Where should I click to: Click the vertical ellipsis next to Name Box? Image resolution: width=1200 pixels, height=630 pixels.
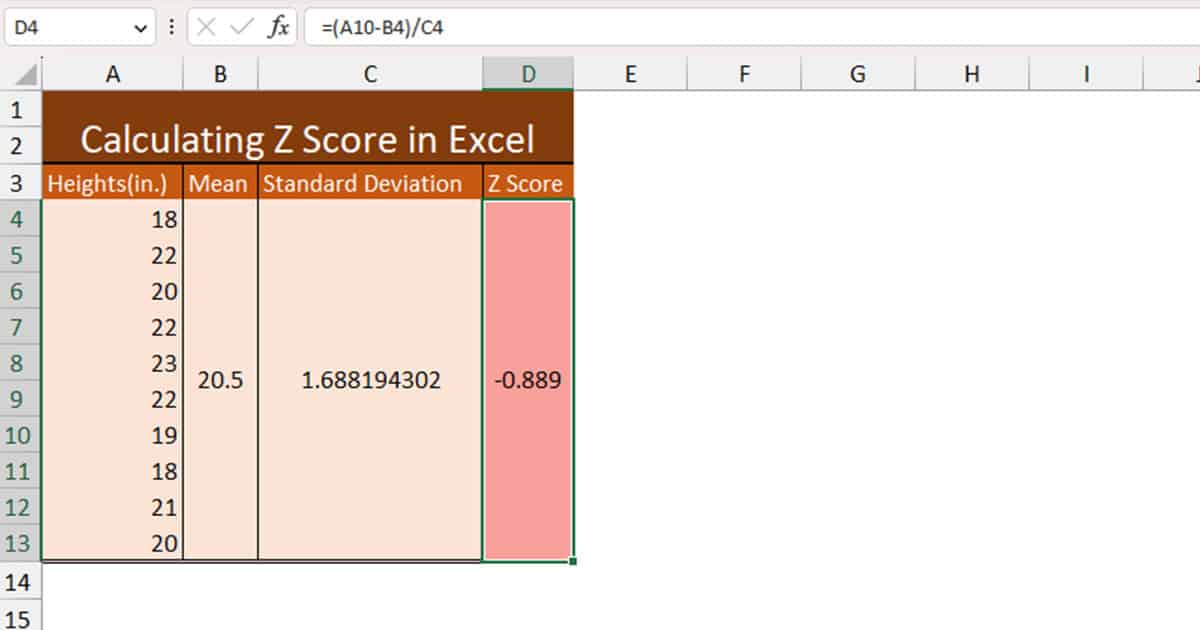point(172,27)
